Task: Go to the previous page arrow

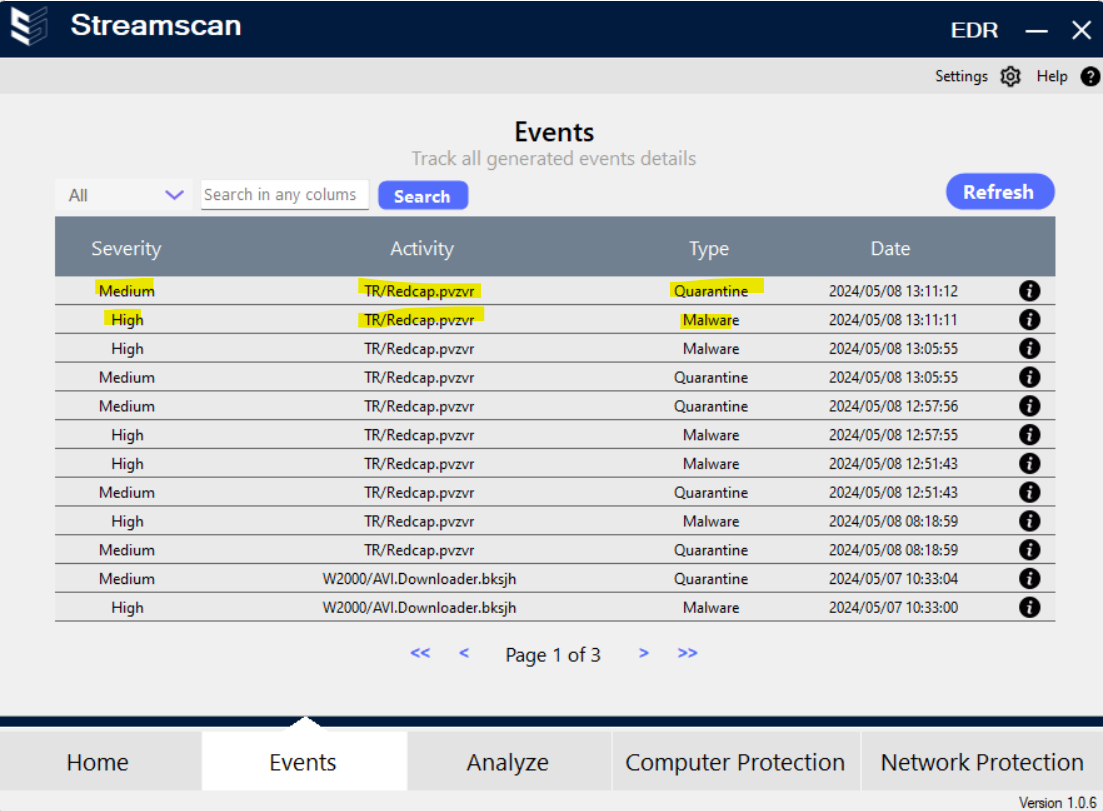Action: pos(464,653)
